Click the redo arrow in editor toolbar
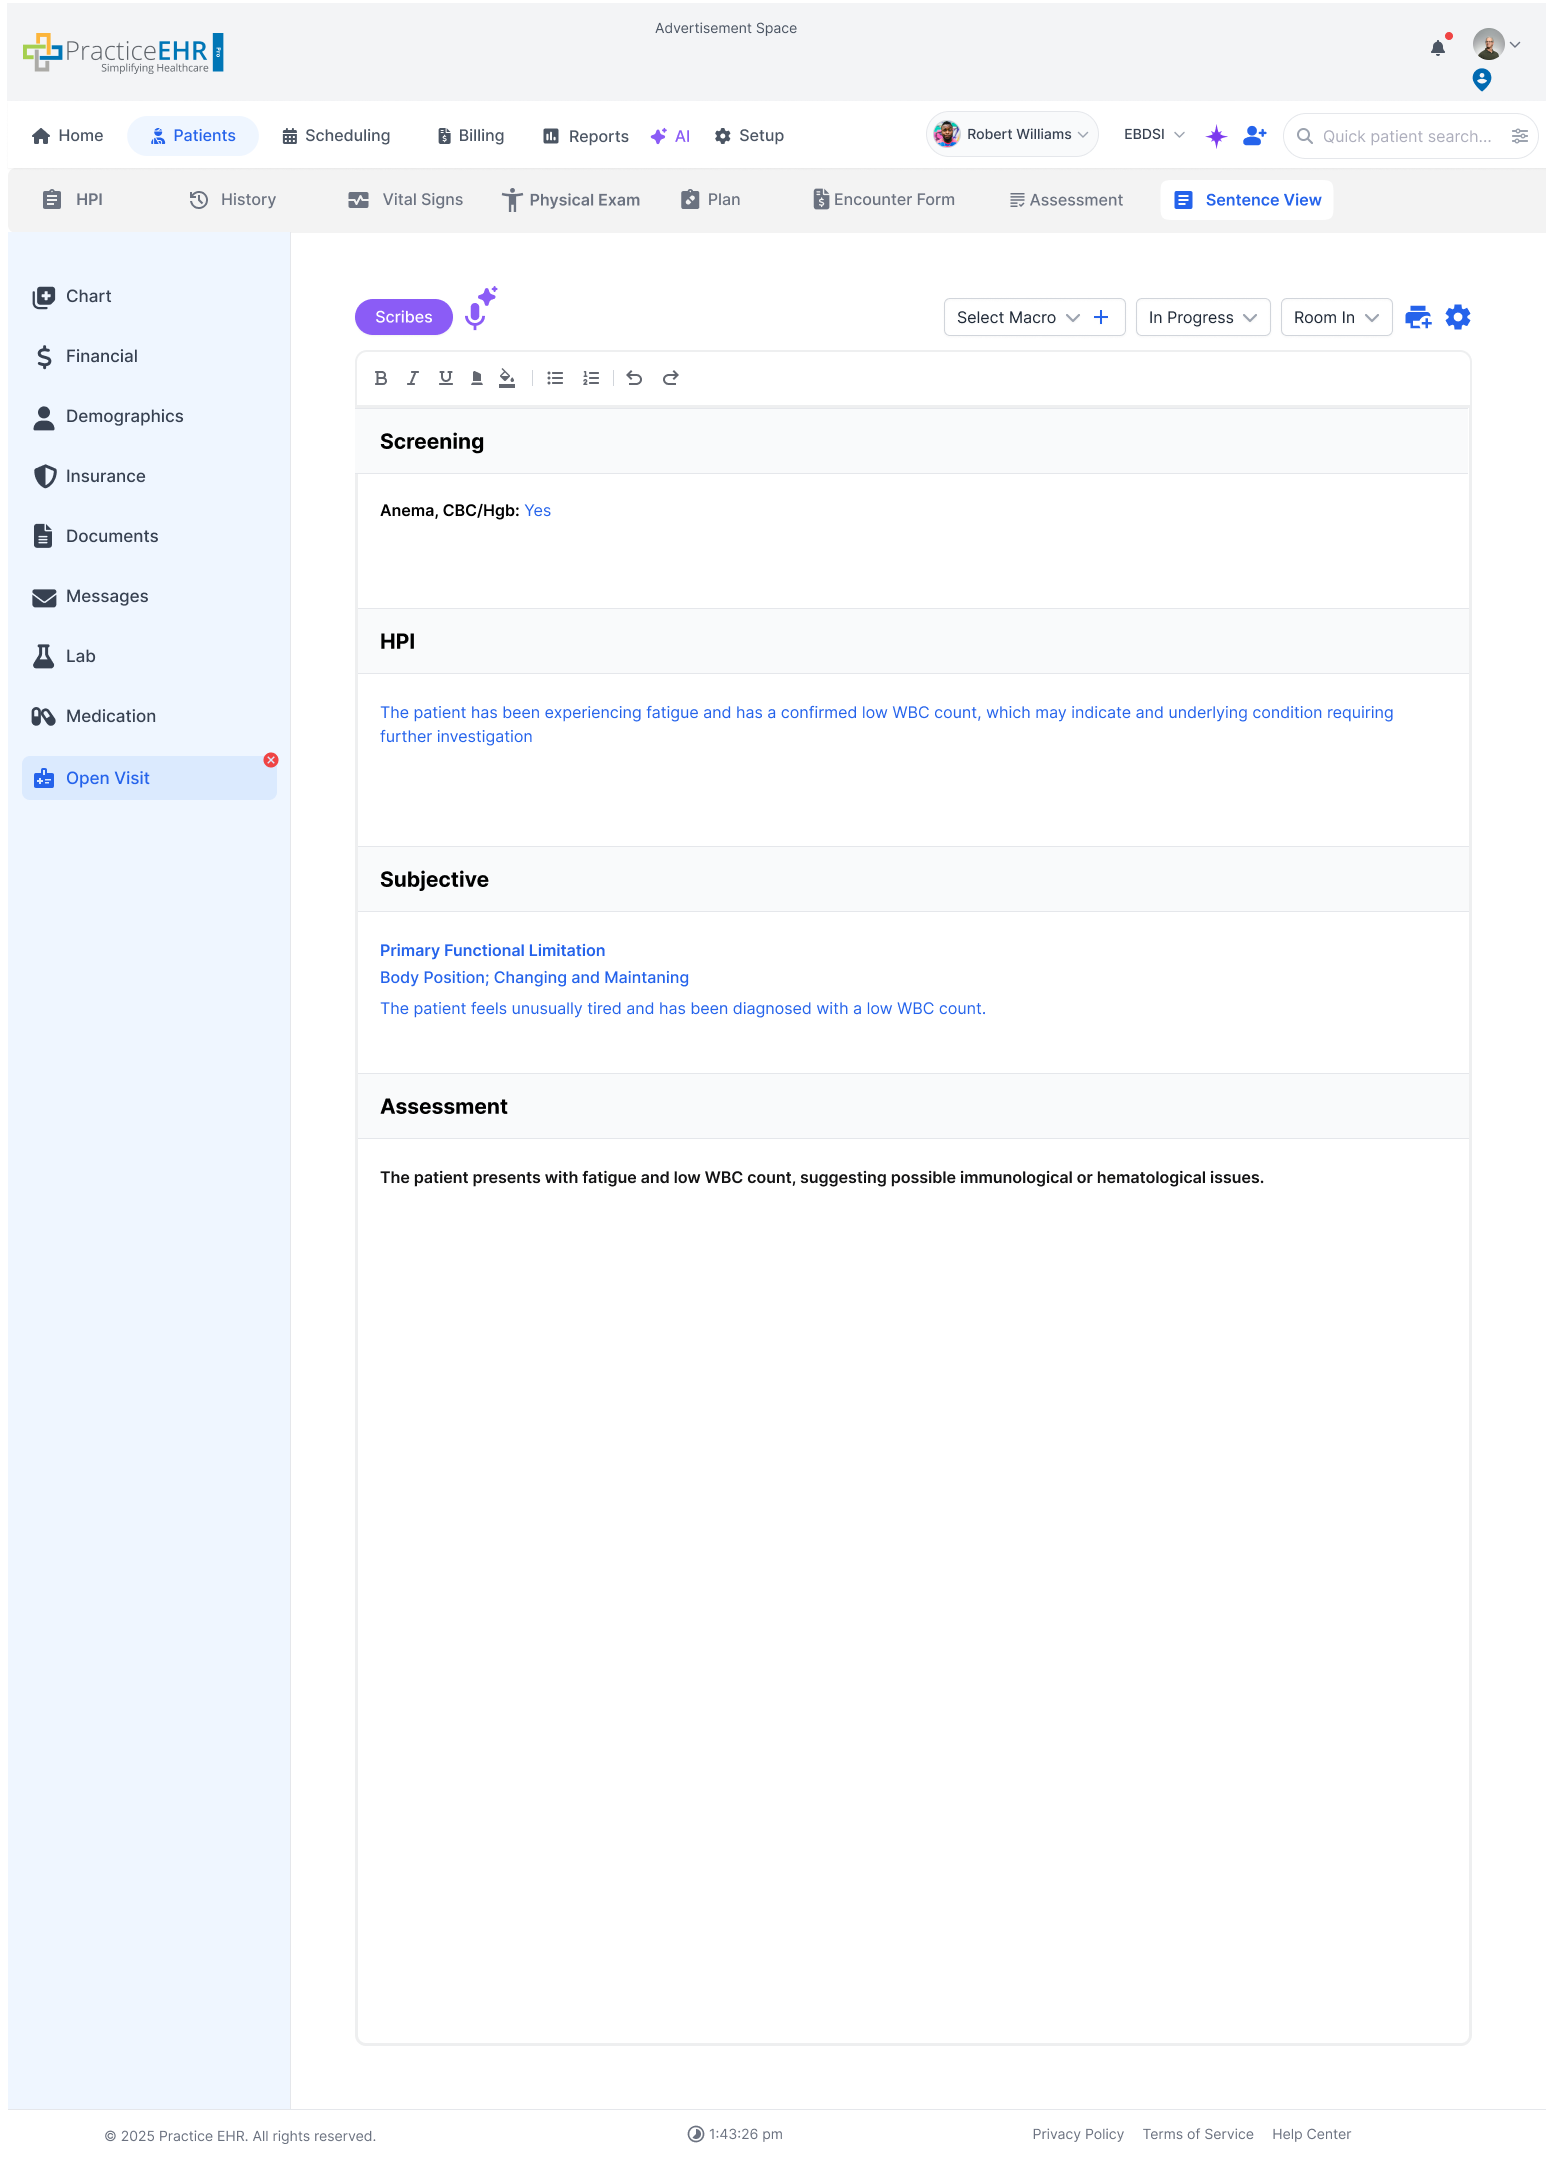This screenshot has width=1546, height=2162. click(671, 378)
